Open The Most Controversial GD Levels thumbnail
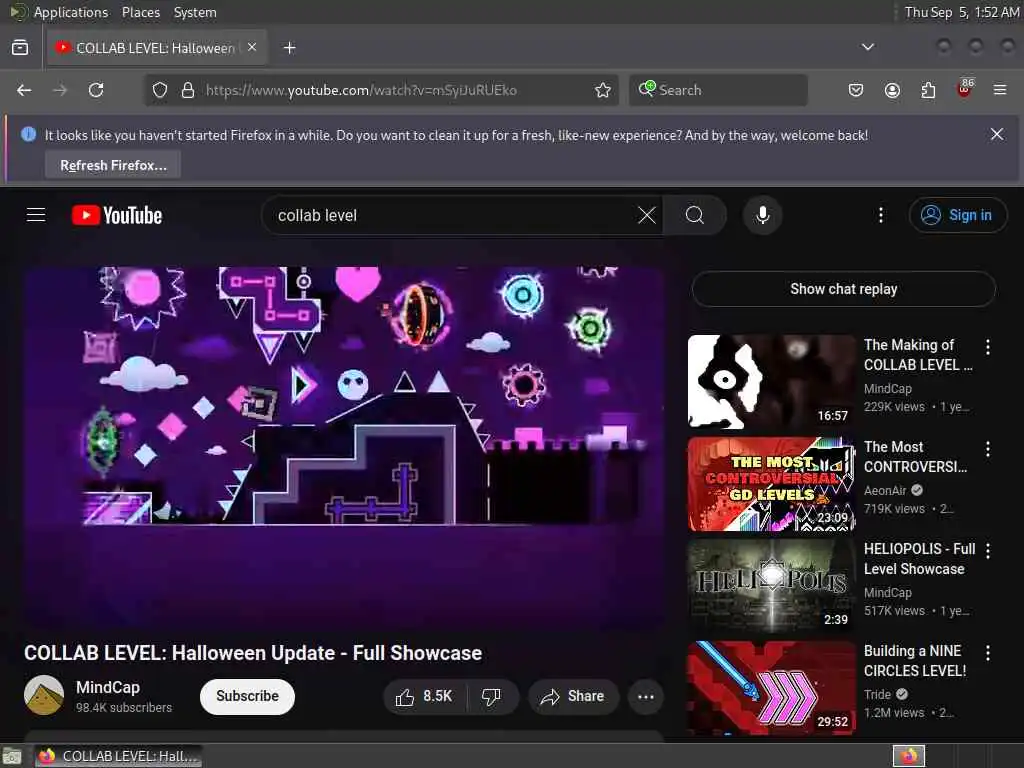 coord(771,484)
